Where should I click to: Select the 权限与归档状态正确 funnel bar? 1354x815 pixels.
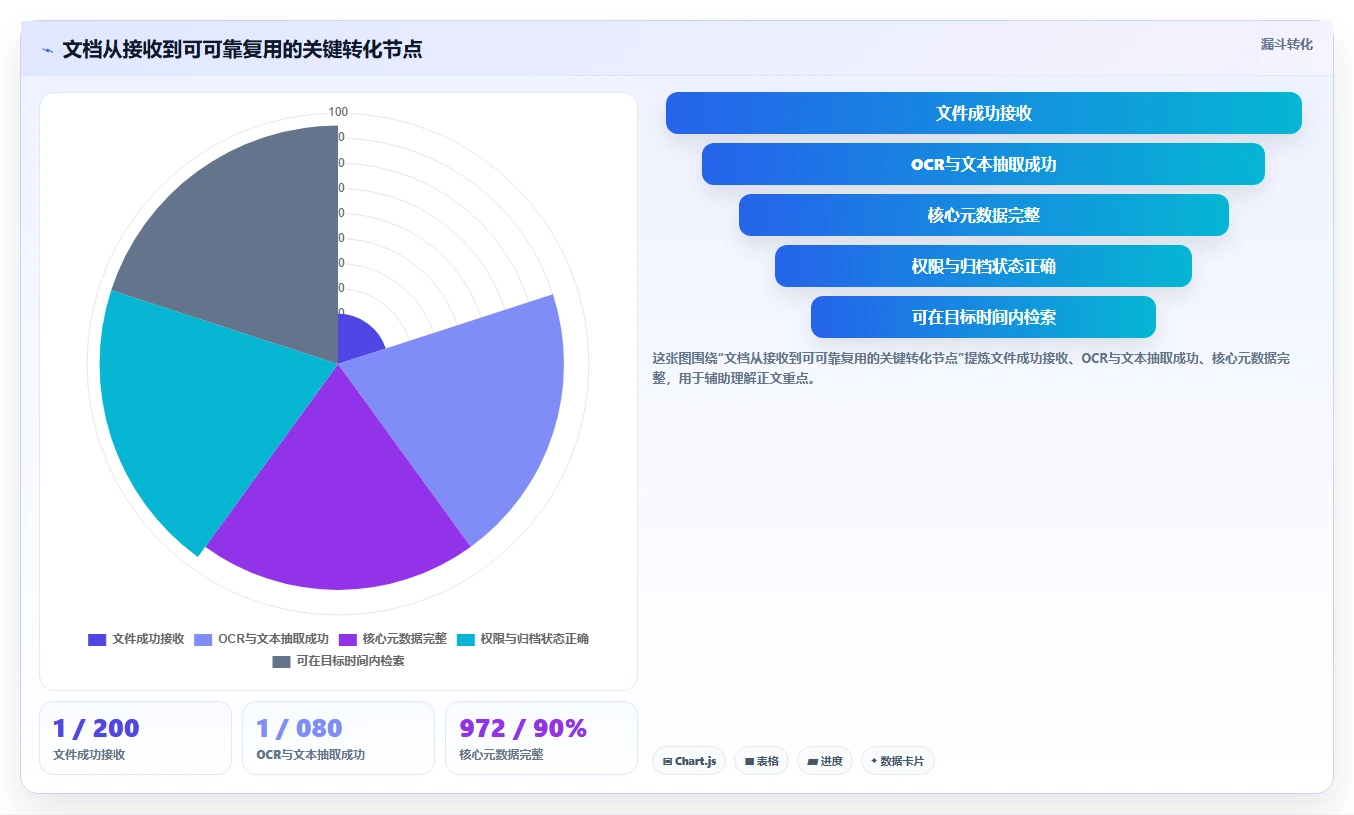click(x=984, y=266)
